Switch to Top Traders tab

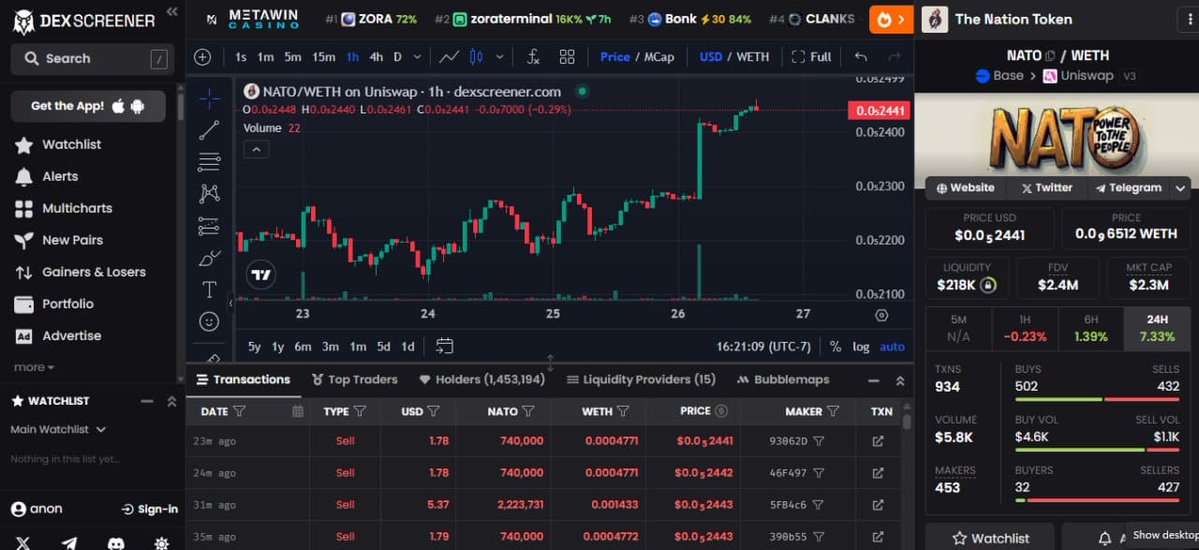click(355, 379)
